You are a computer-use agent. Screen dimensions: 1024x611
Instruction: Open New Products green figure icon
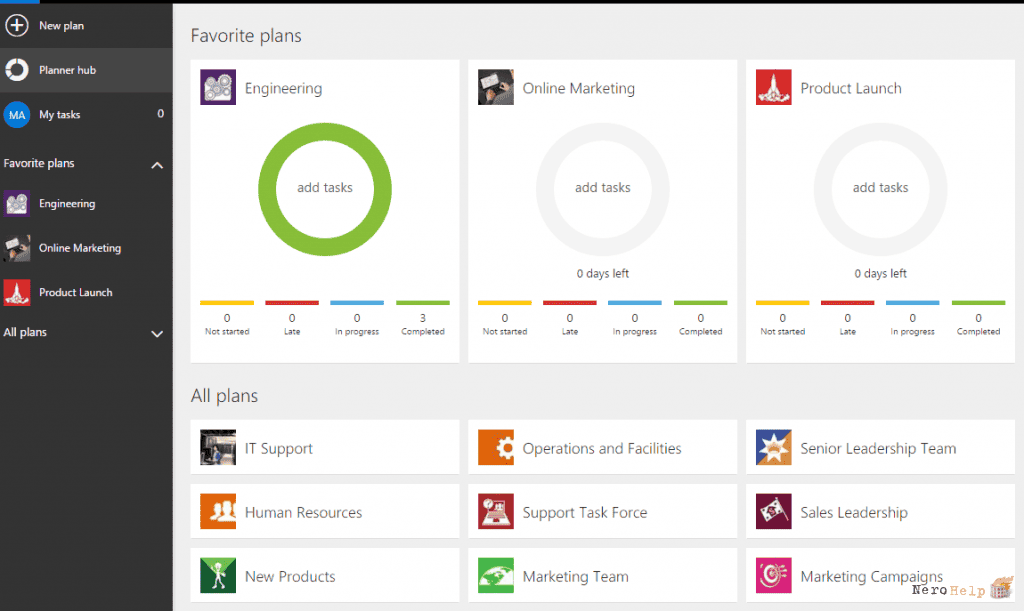[218, 575]
